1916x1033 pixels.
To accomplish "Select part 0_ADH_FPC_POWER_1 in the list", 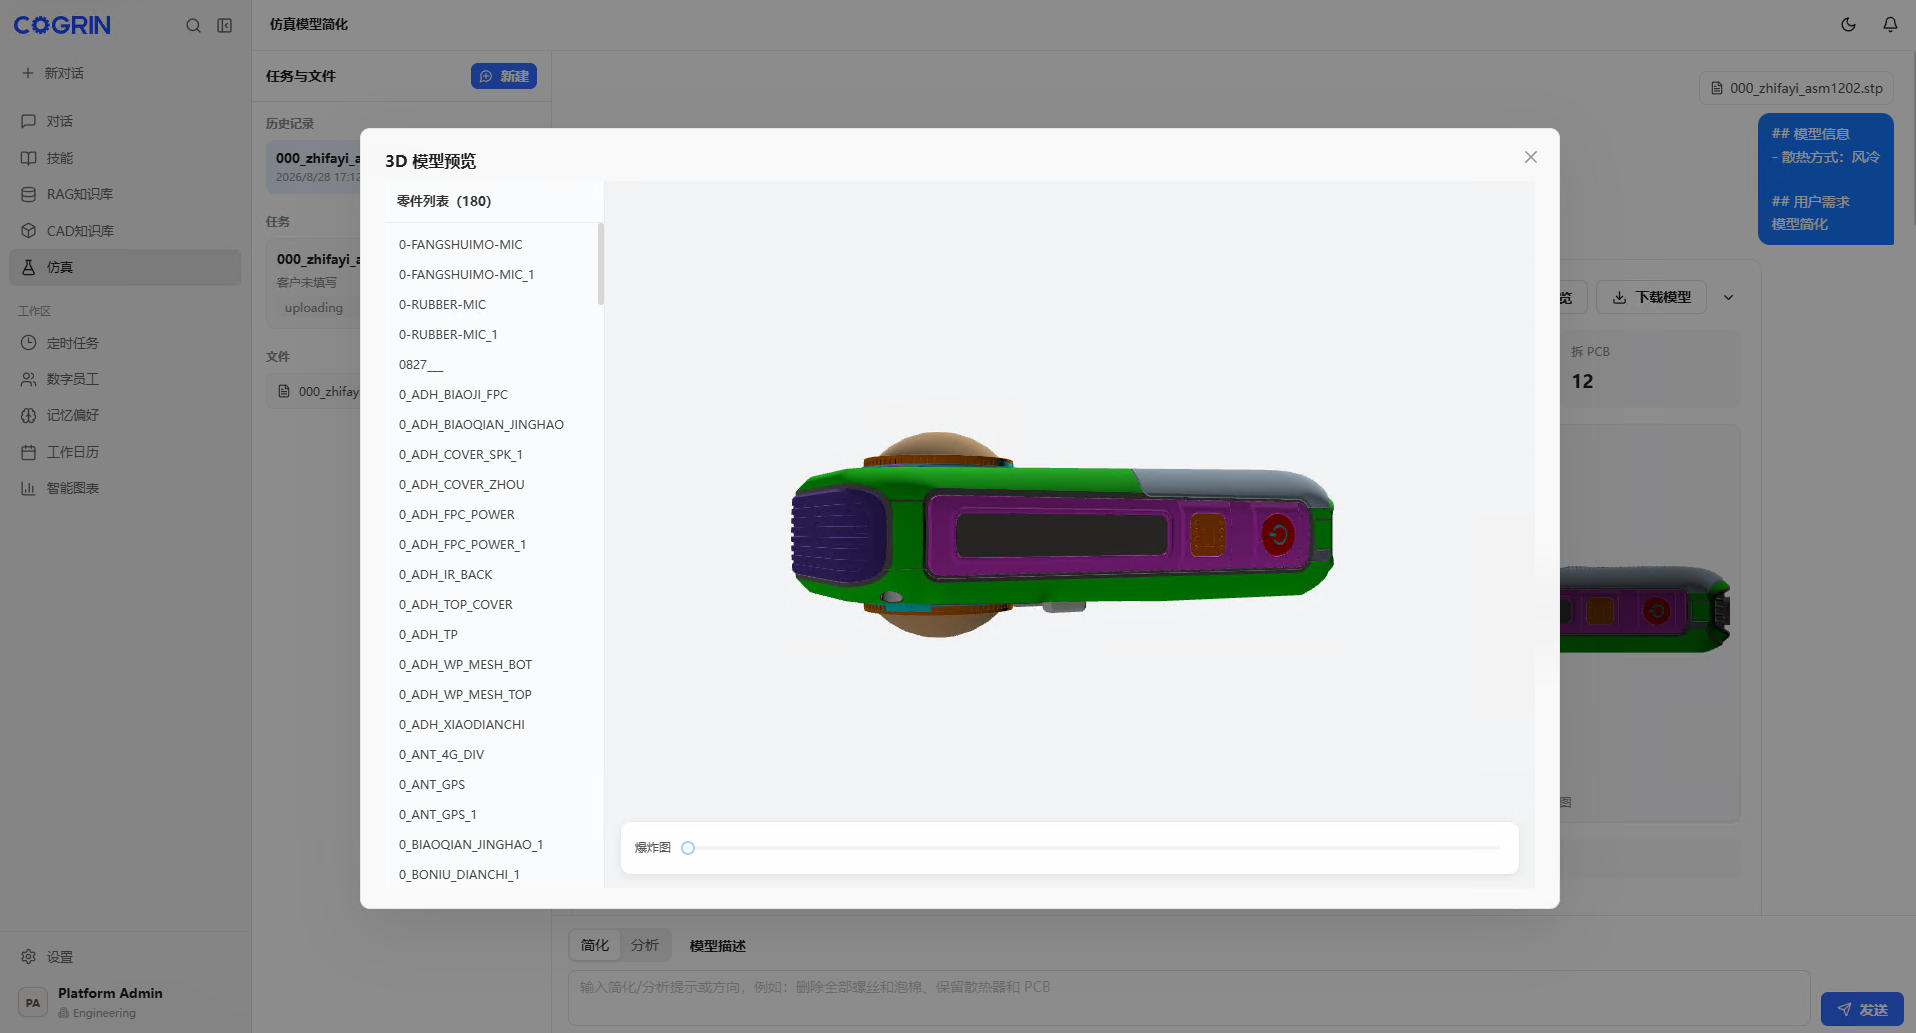I will click(x=491, y=544).
